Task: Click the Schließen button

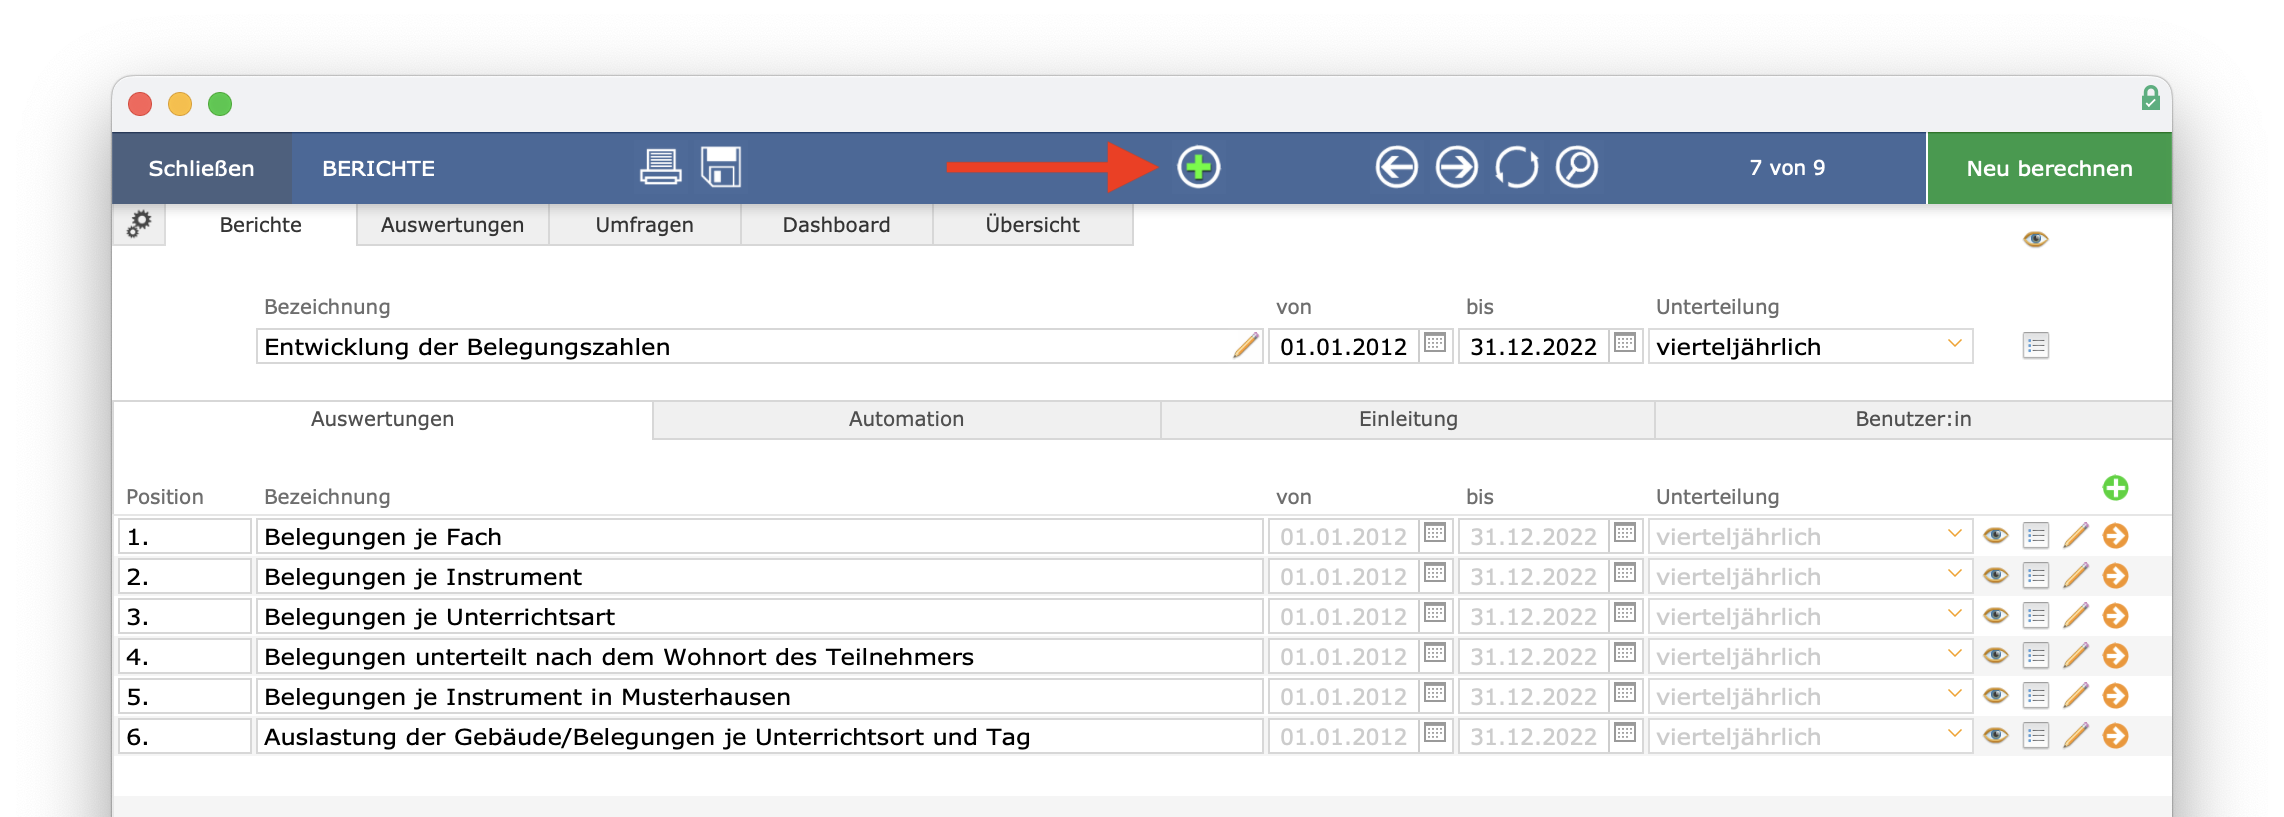Action: point(201,168)
